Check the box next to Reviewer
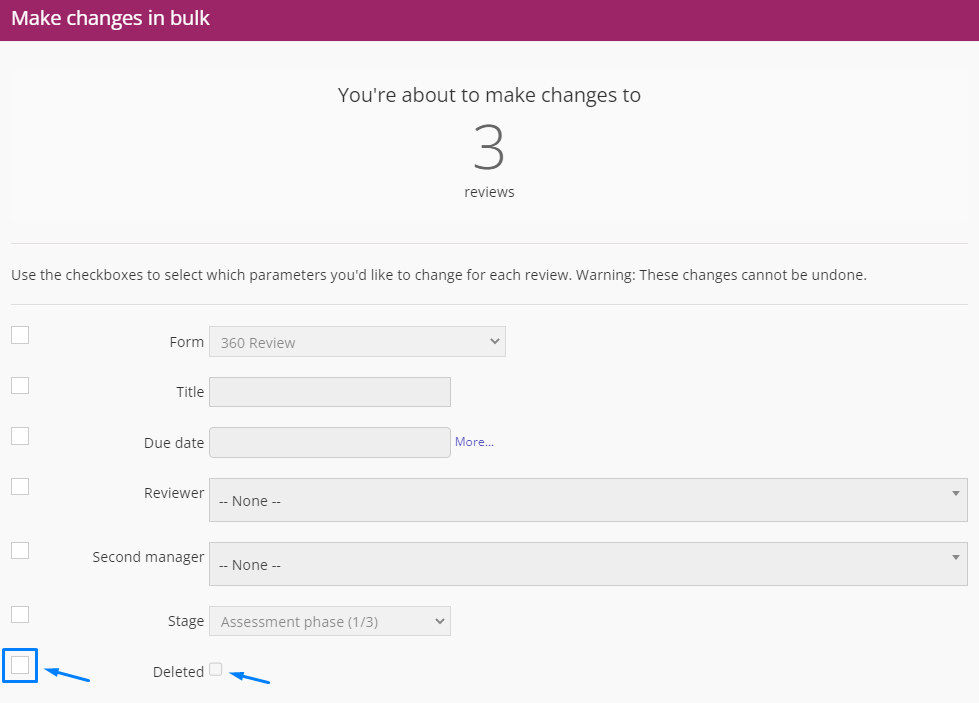Viewport: 979px width, 703px height. (20, 486)
